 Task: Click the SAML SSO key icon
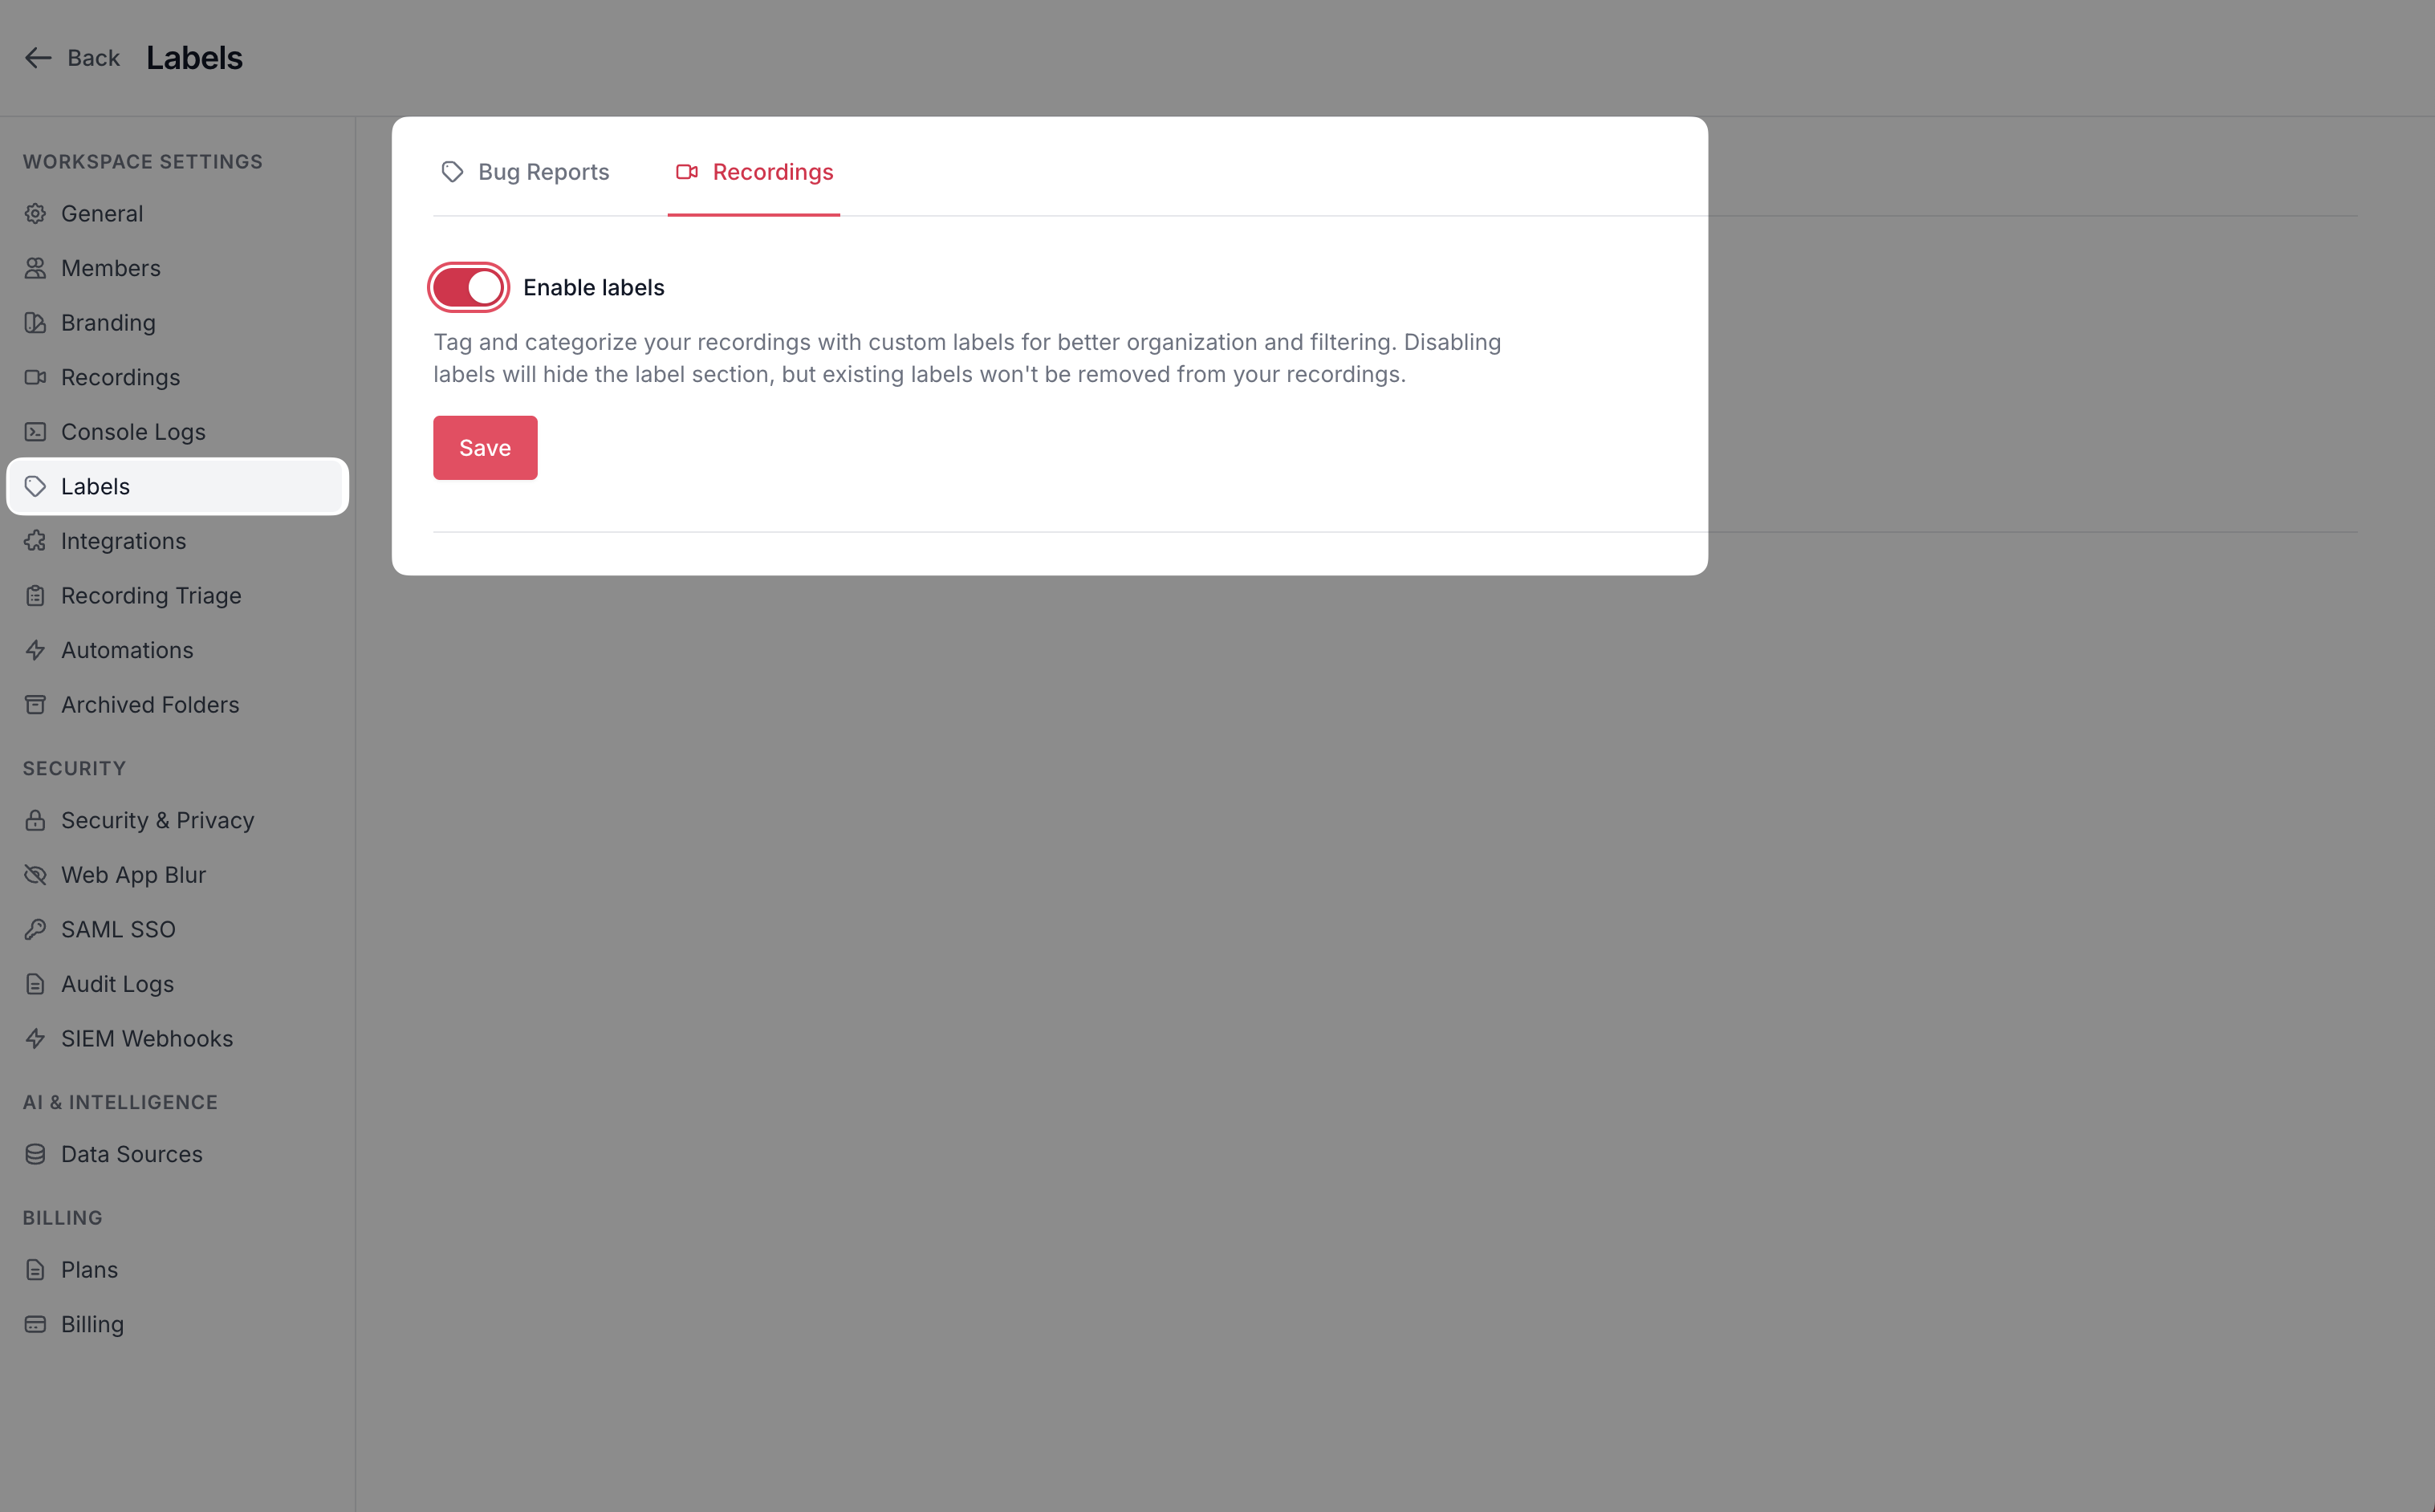(x=35, y=929)
